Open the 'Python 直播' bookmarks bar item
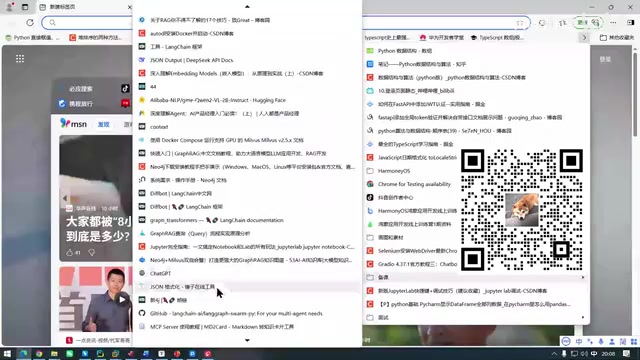Image resolution: width=640 pixels, height=360 pixels. pyautogui.click(x=32, y=38)
